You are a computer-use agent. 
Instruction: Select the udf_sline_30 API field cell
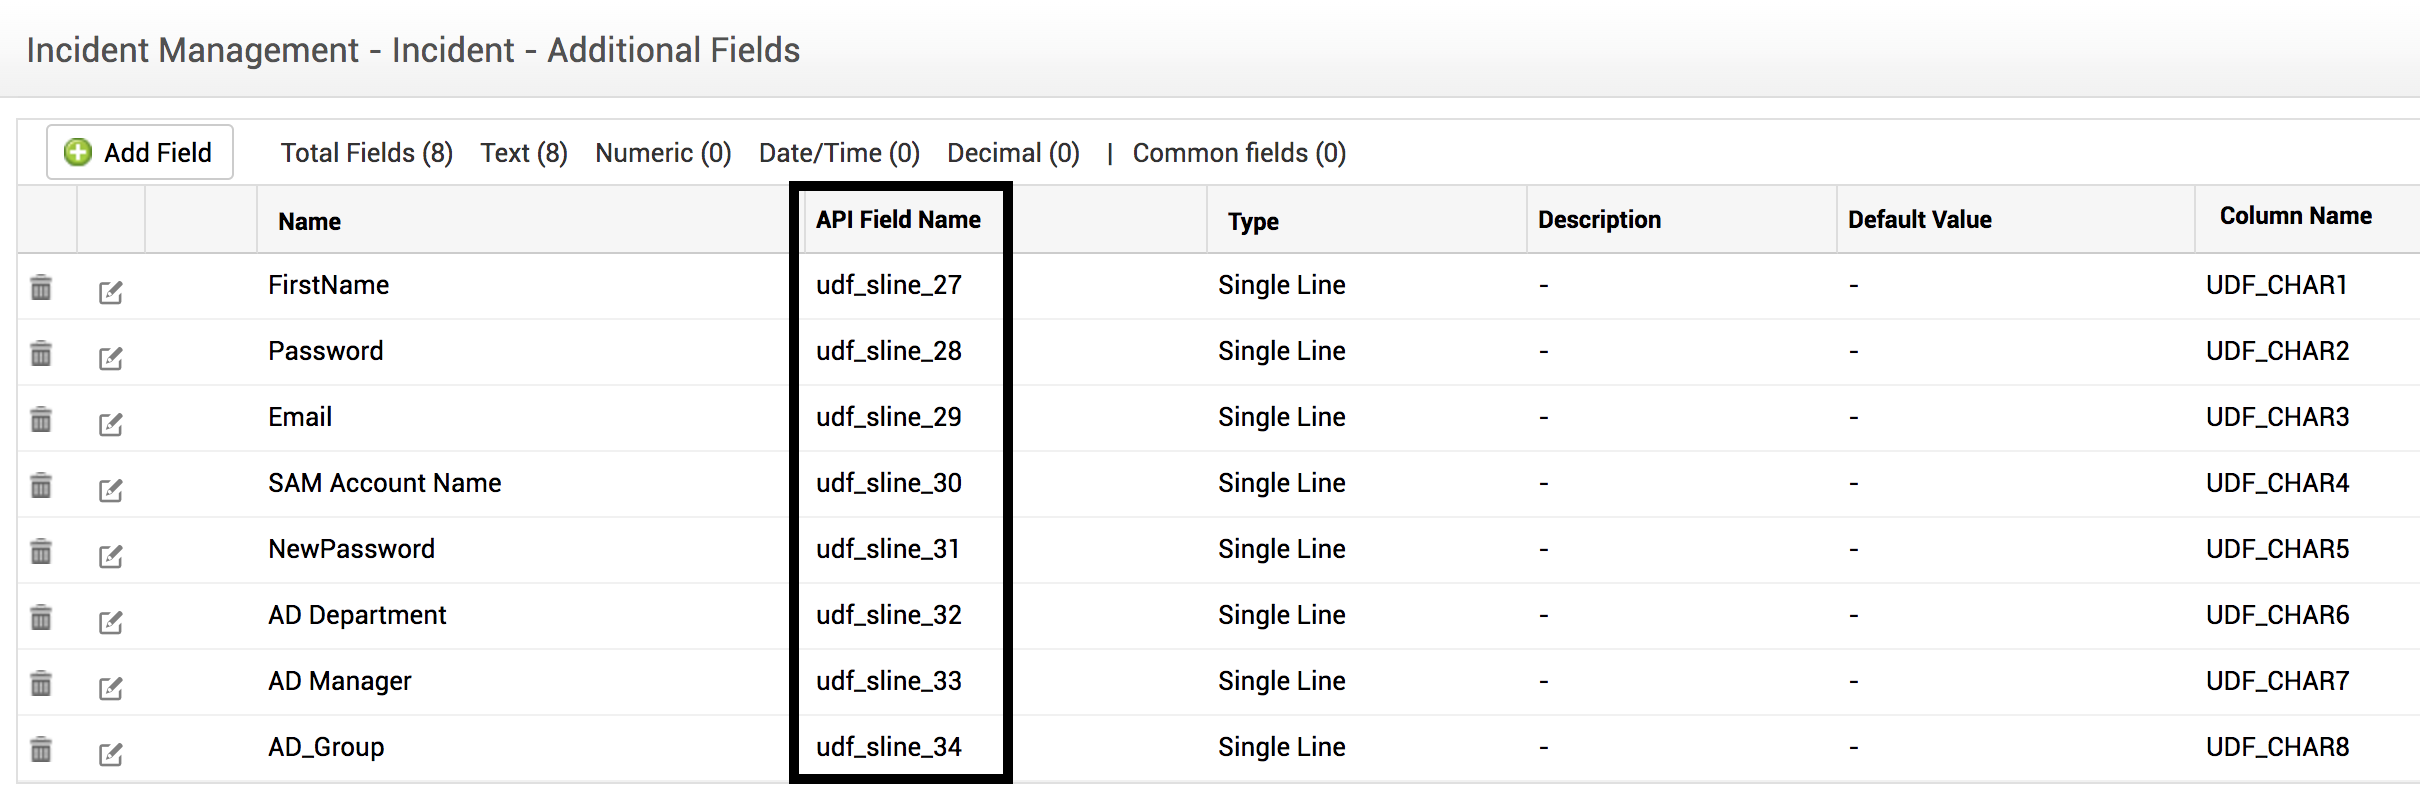click(x=889, y=483)
